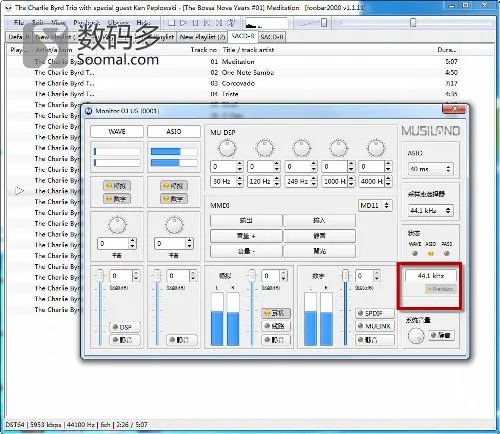Viewport: 500px width, 434px height.
Task: Open the File menu in foobar2000
Action: point(19,23)
